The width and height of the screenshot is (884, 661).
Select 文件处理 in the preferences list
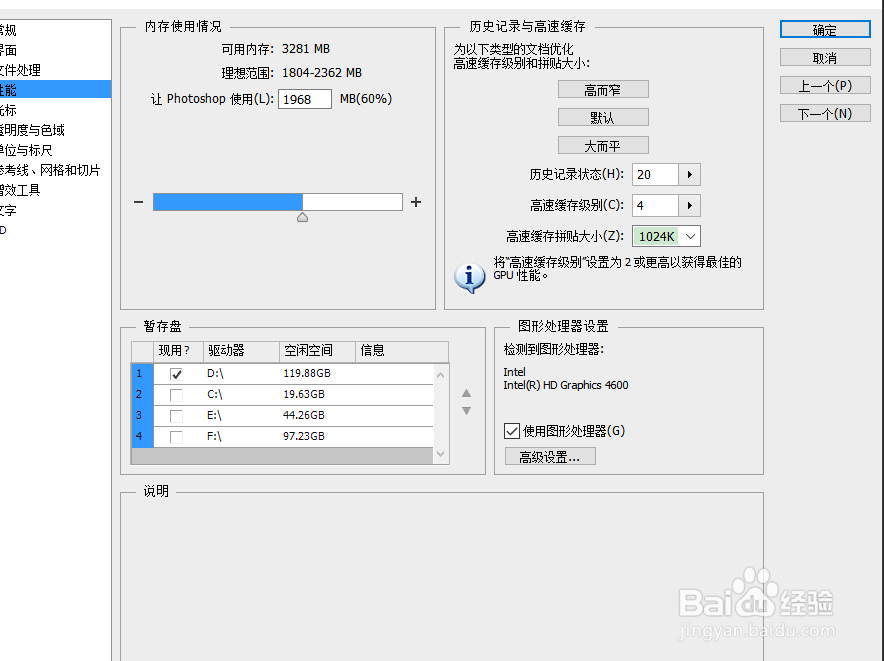coord(55,70)
